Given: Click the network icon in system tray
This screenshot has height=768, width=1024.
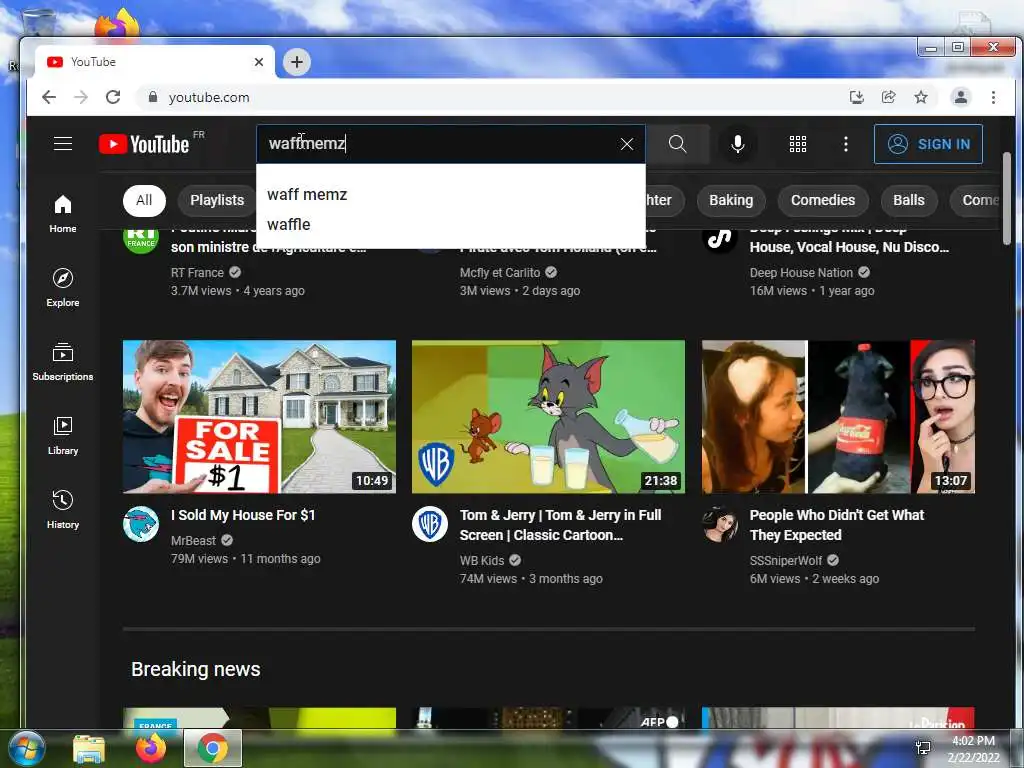Looking at the screenshot, I should (923, 748).
